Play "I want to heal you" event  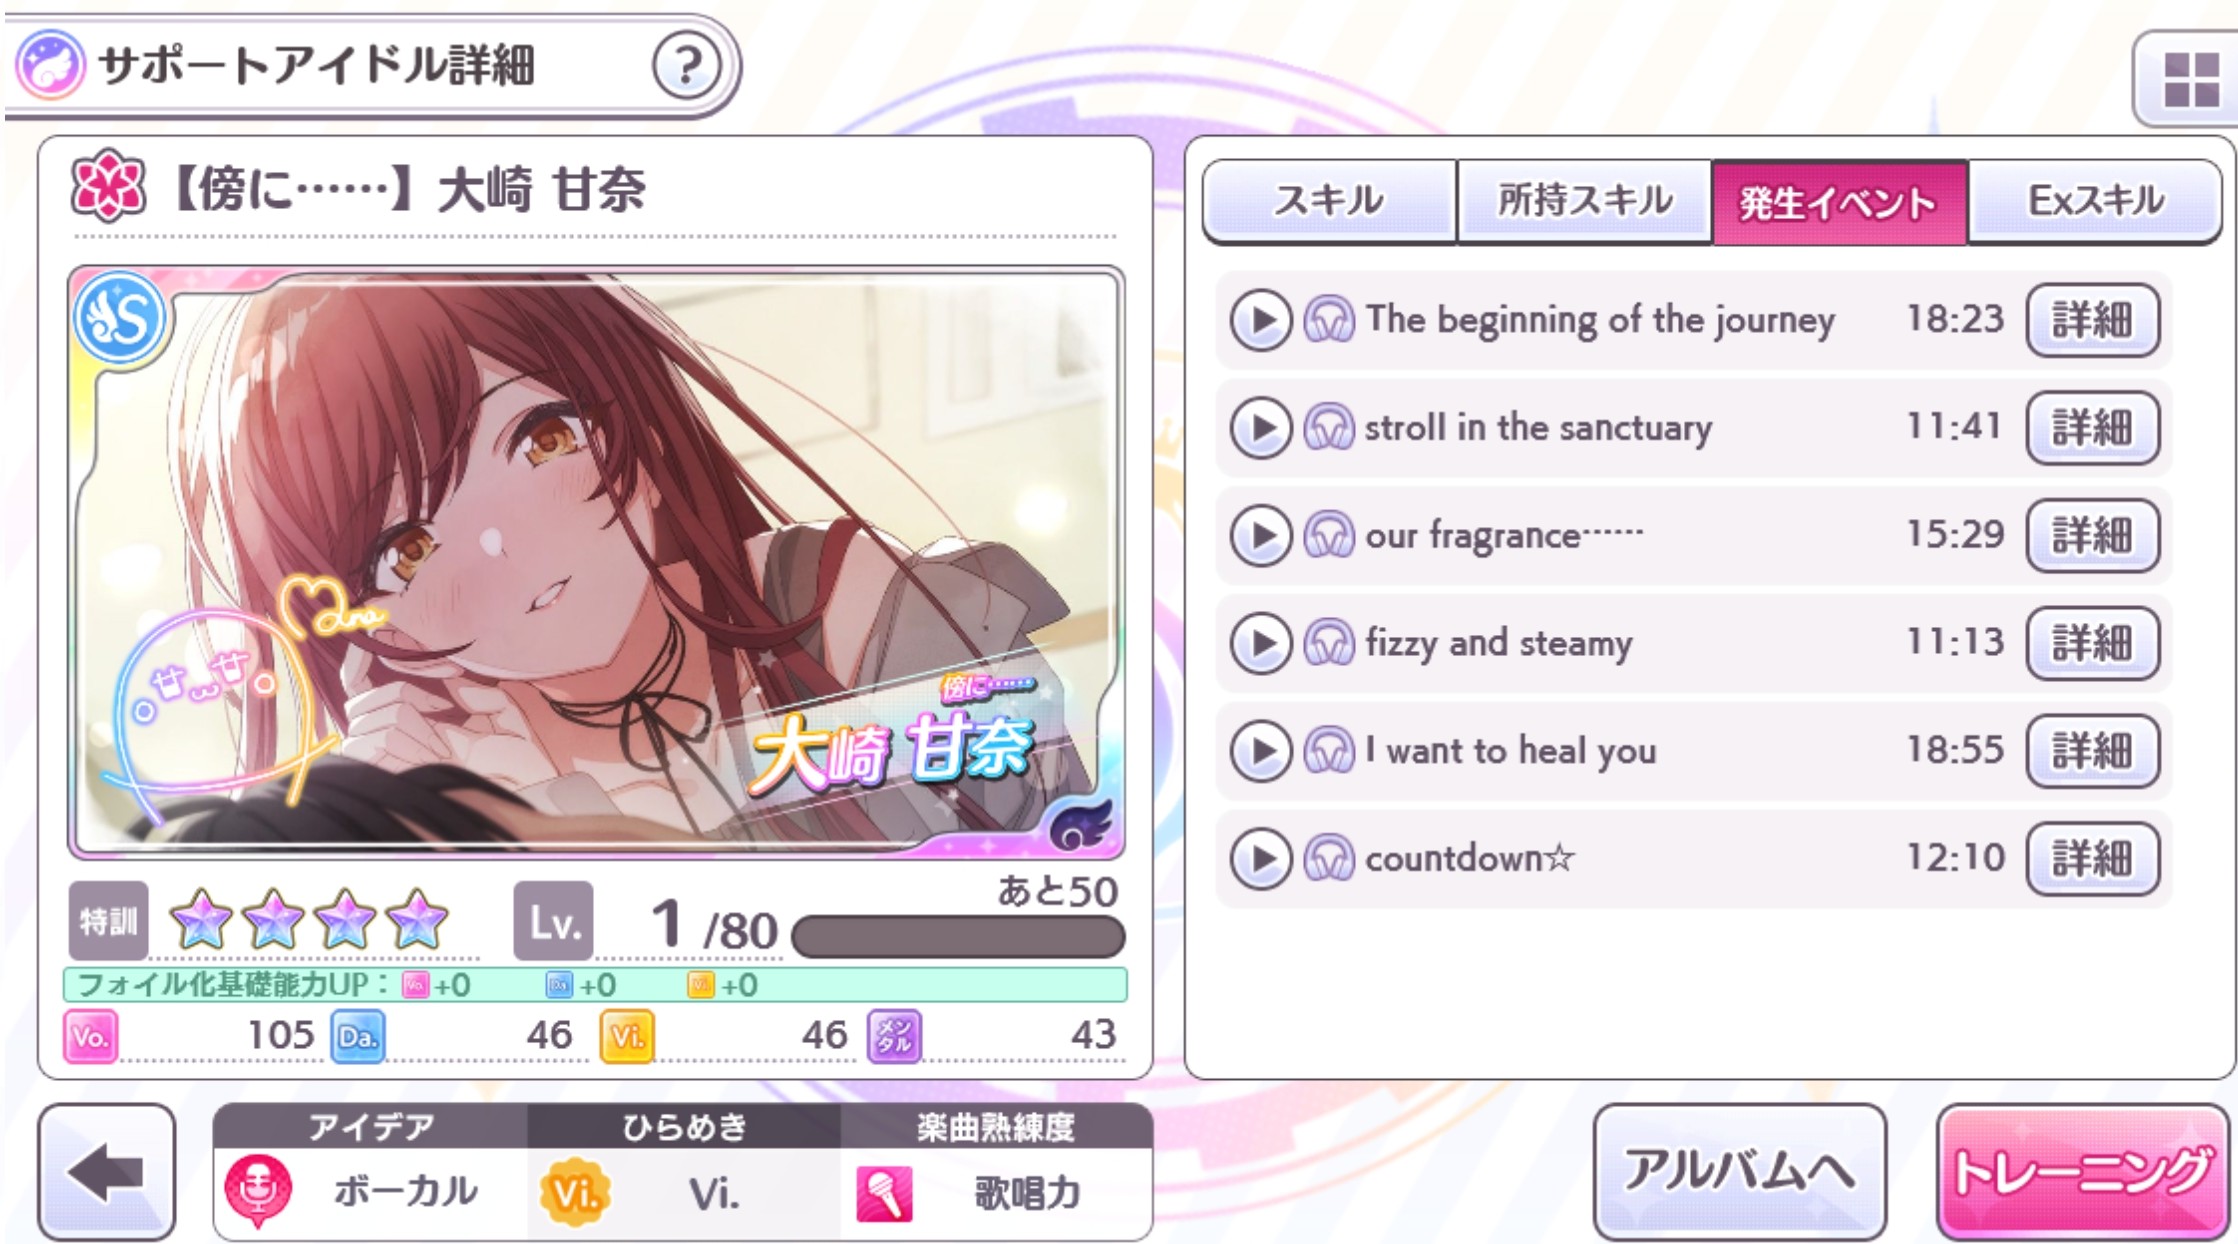tap(1261, 751)
